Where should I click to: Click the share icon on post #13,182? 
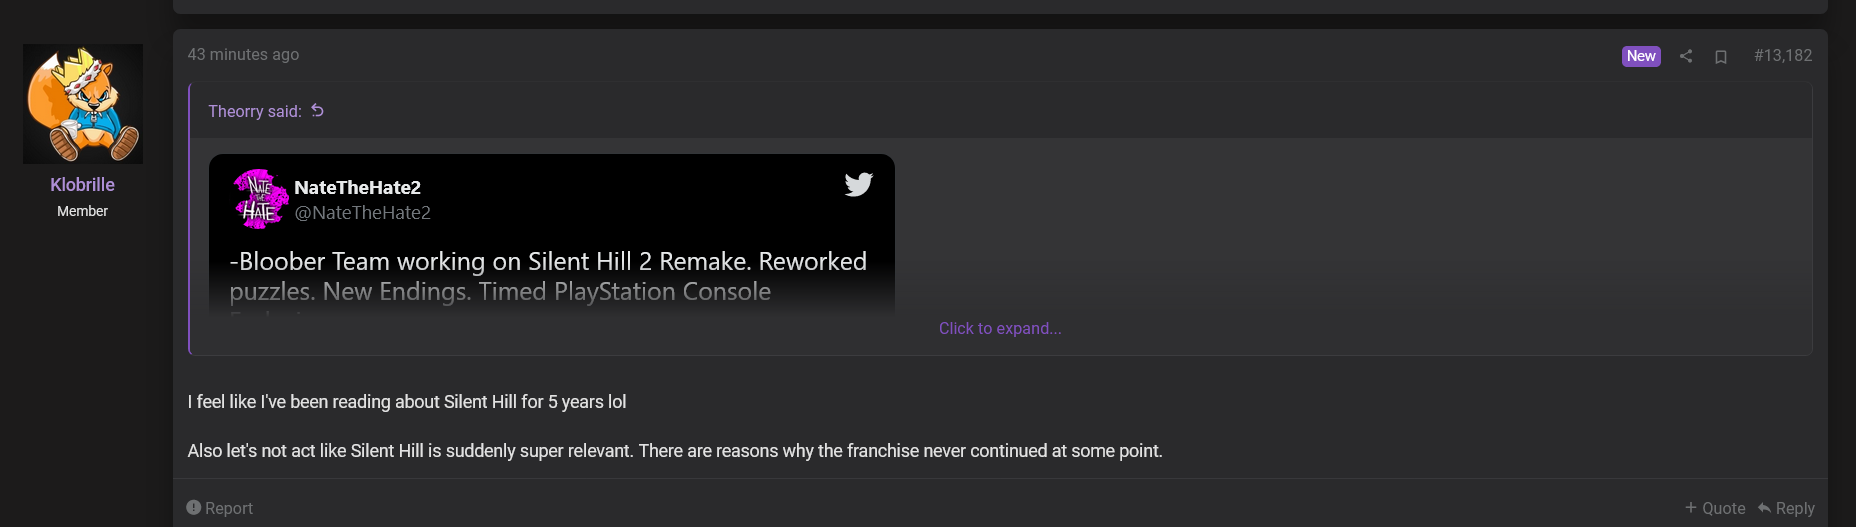[1686, 56]
